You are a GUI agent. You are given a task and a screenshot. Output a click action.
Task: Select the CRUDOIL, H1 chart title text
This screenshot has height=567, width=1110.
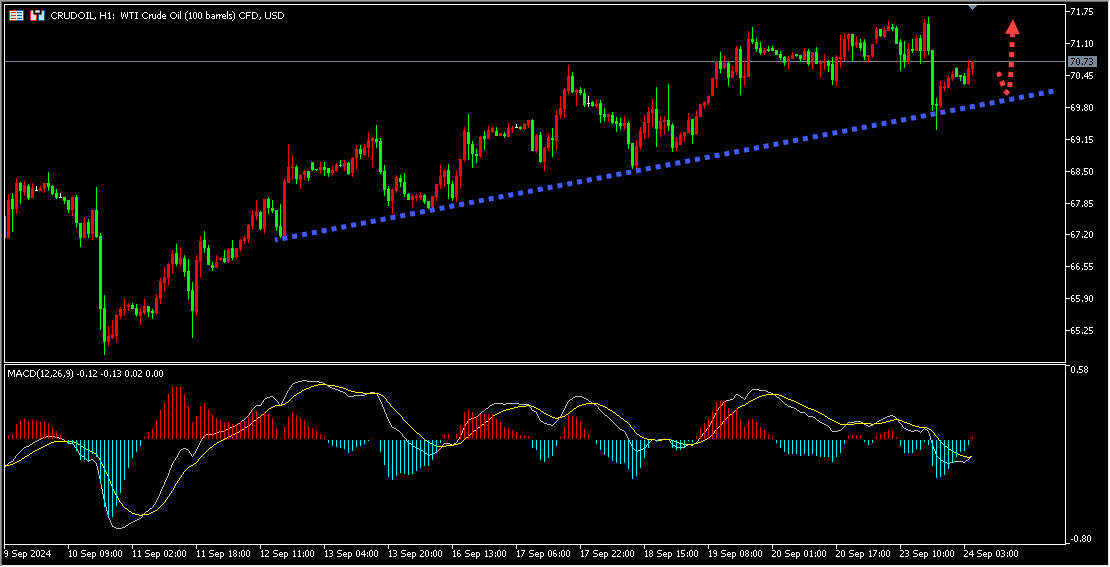click(168, 16)
